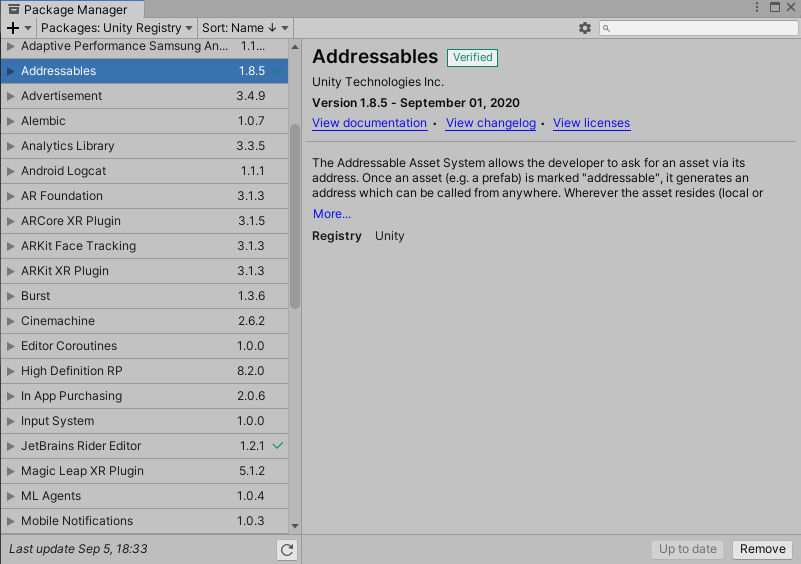Maximize the Package Manager window
The width and height of the screenshot is (801, 564).
pyautogui.click(x=775, y=7)
